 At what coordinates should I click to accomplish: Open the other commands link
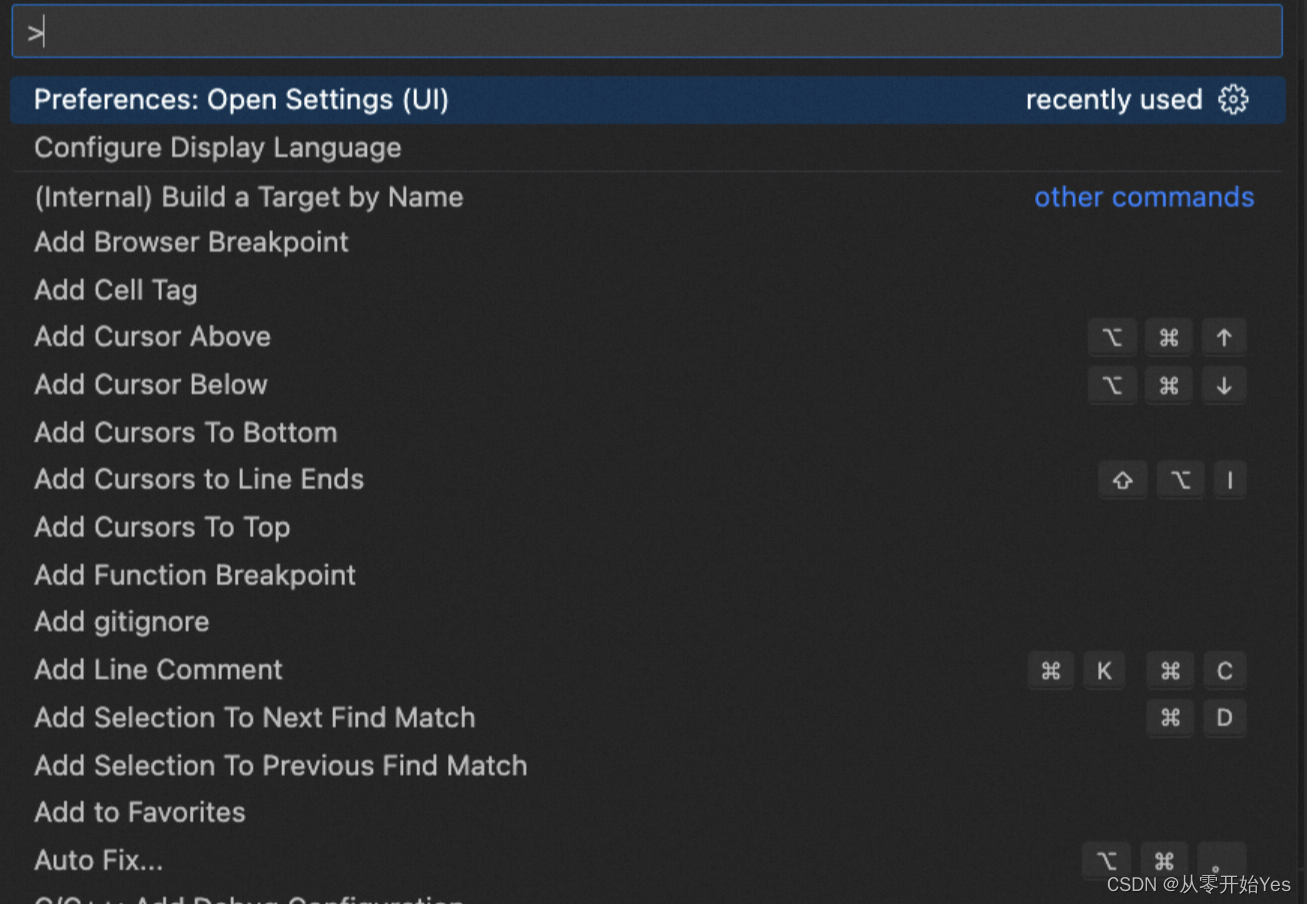1144,197
